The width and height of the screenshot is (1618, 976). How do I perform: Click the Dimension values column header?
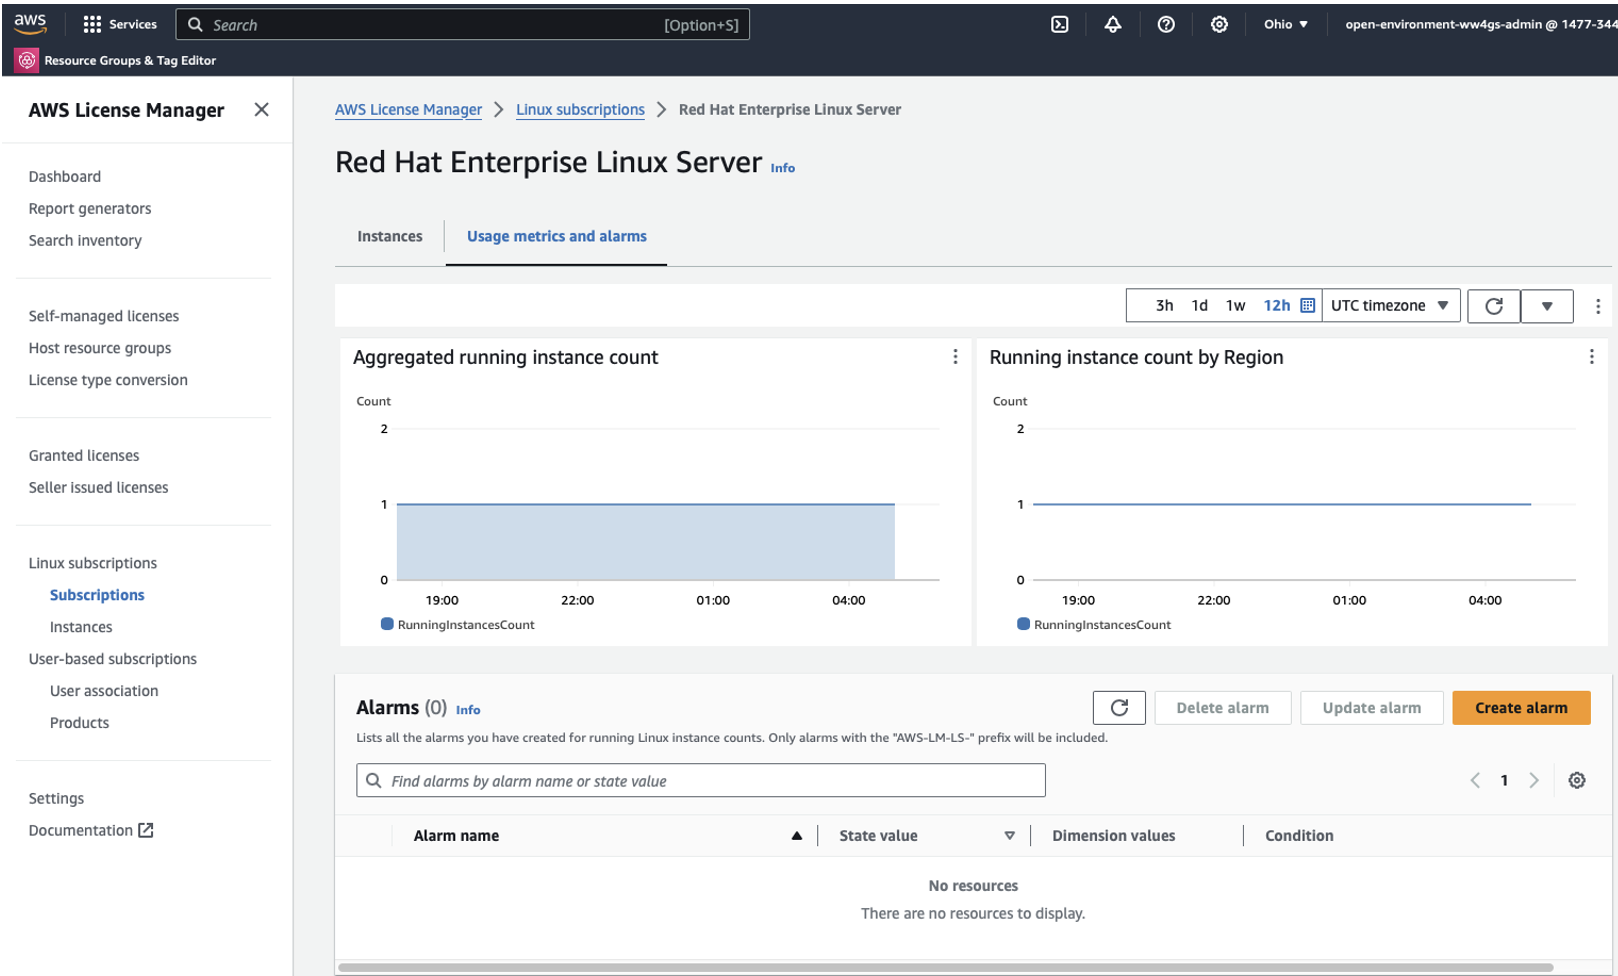coord(1114,836)
